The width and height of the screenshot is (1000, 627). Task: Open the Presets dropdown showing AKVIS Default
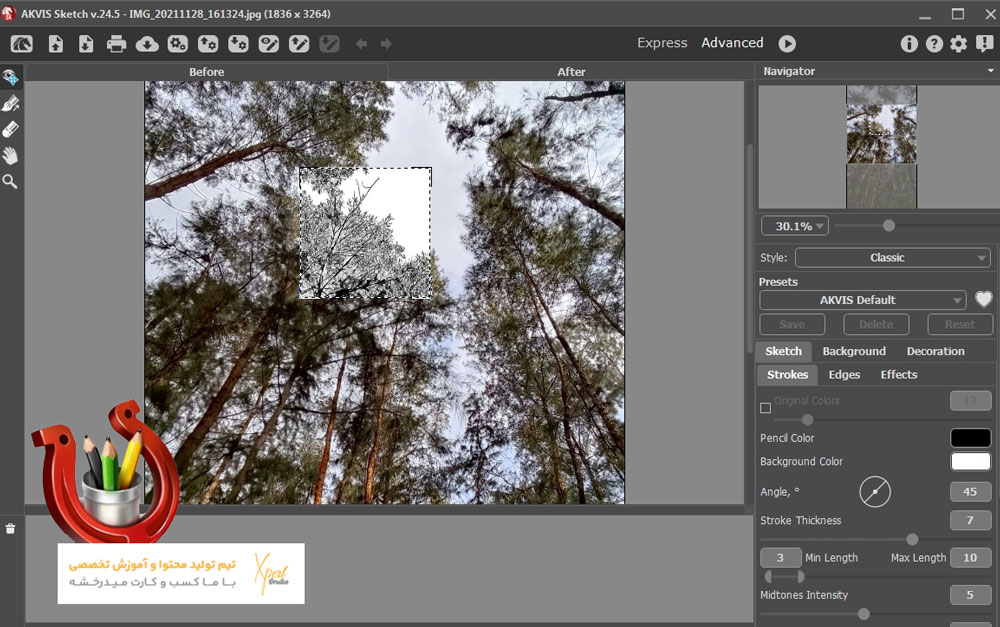(x=863, y=300)
